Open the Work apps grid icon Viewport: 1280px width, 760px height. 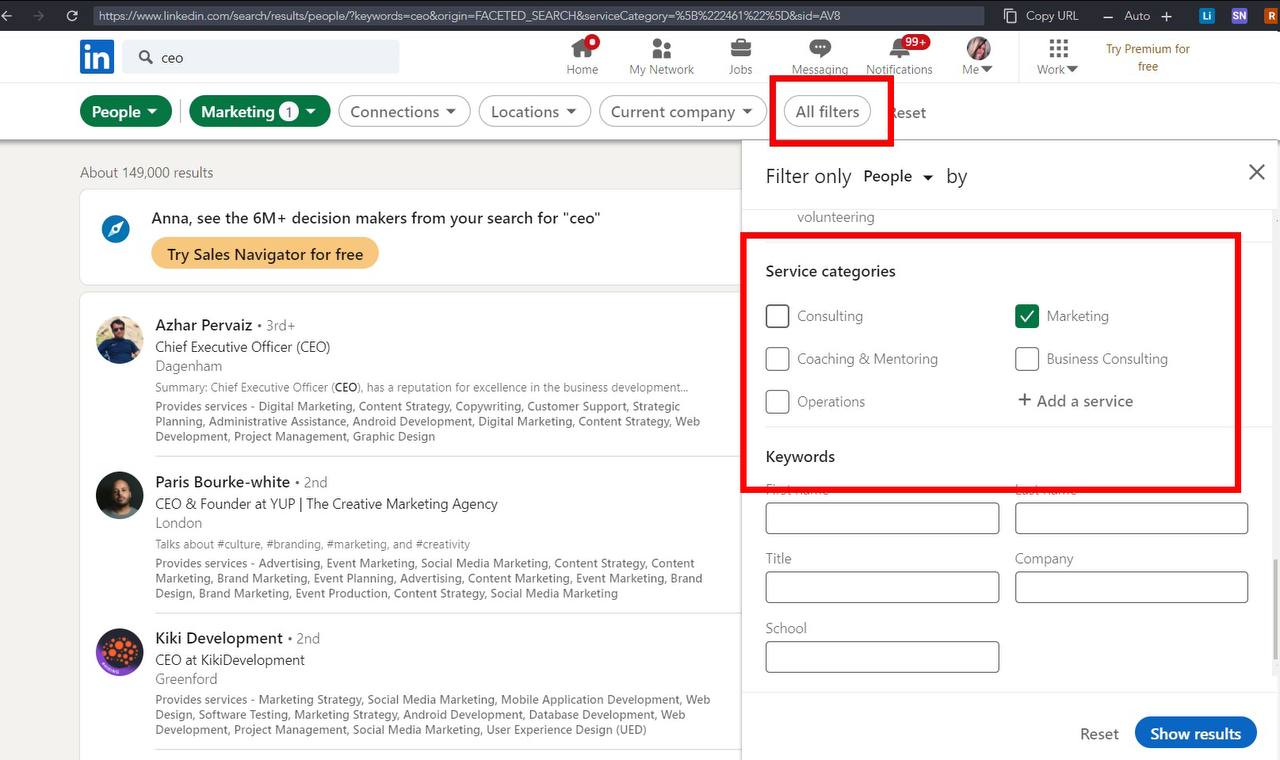1058,48
